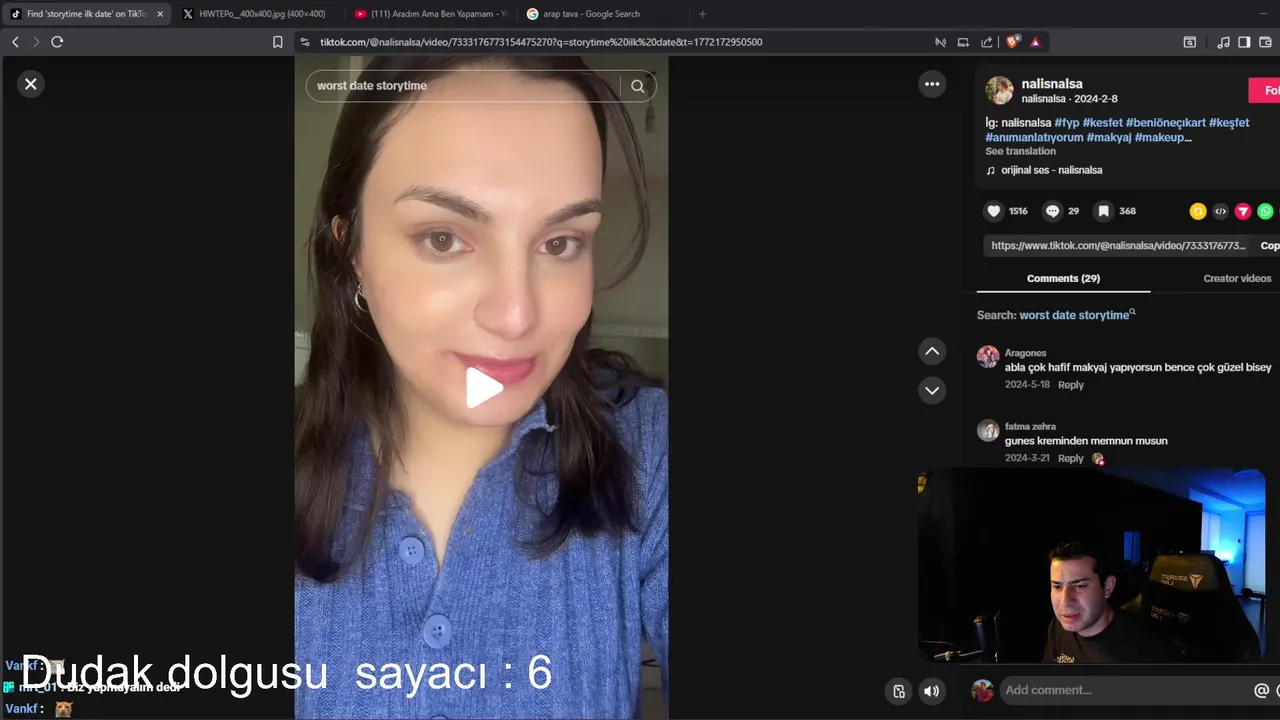Open the Brave Shields lion icon
The image size is (1280, 720).
coord(1013,42)
